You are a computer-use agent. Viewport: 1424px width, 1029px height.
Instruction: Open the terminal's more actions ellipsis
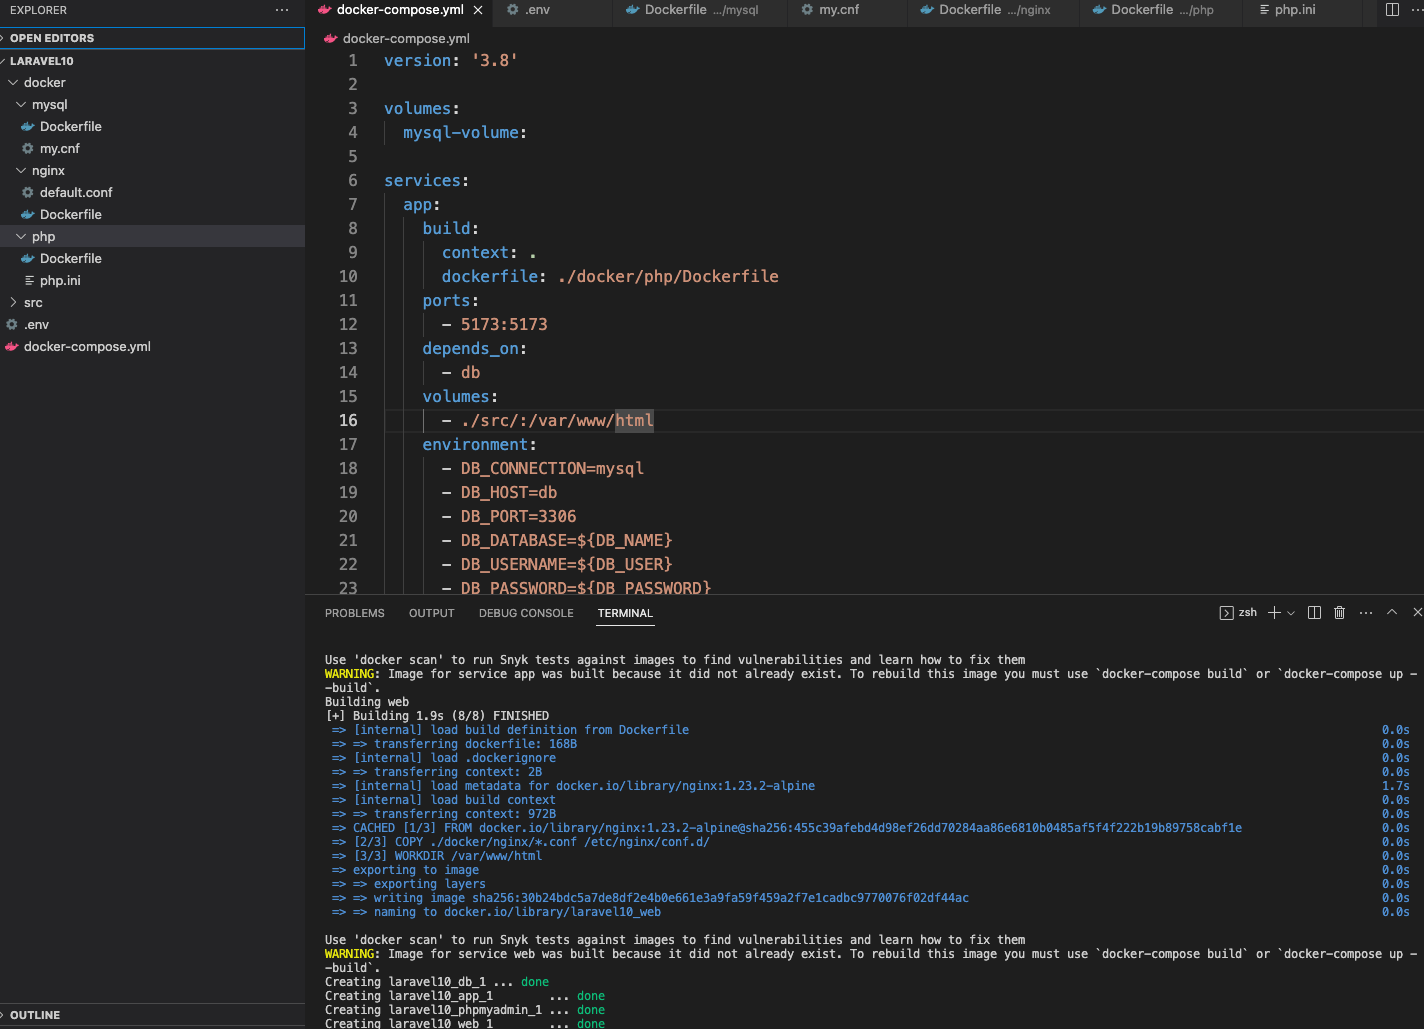(x=1365, y=612)
